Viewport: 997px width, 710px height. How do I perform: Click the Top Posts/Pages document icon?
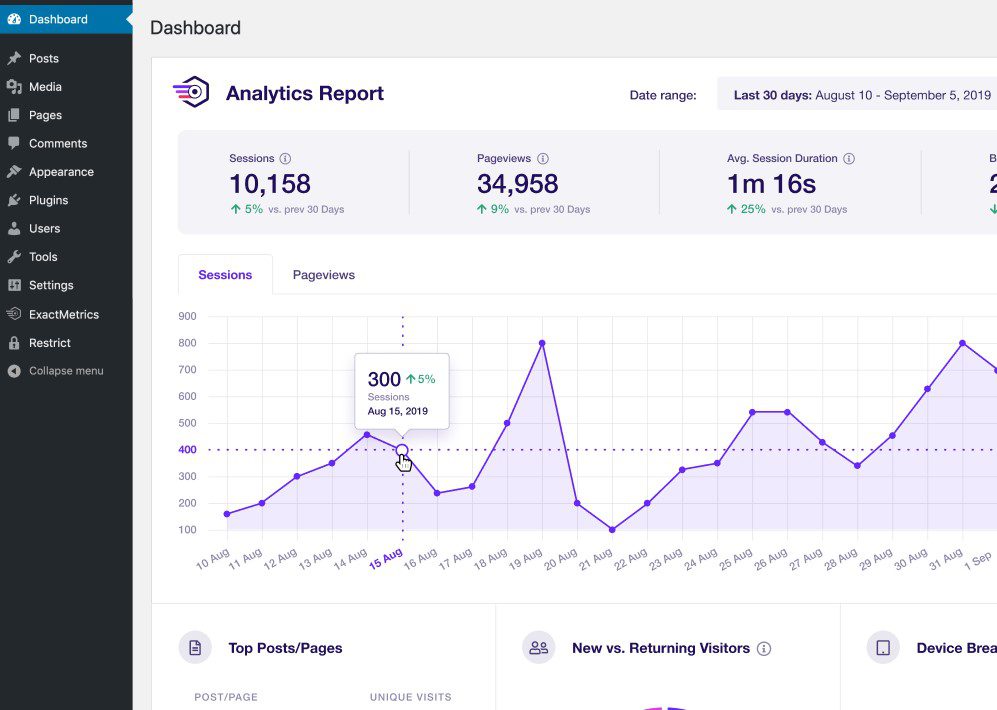point(195,648)
